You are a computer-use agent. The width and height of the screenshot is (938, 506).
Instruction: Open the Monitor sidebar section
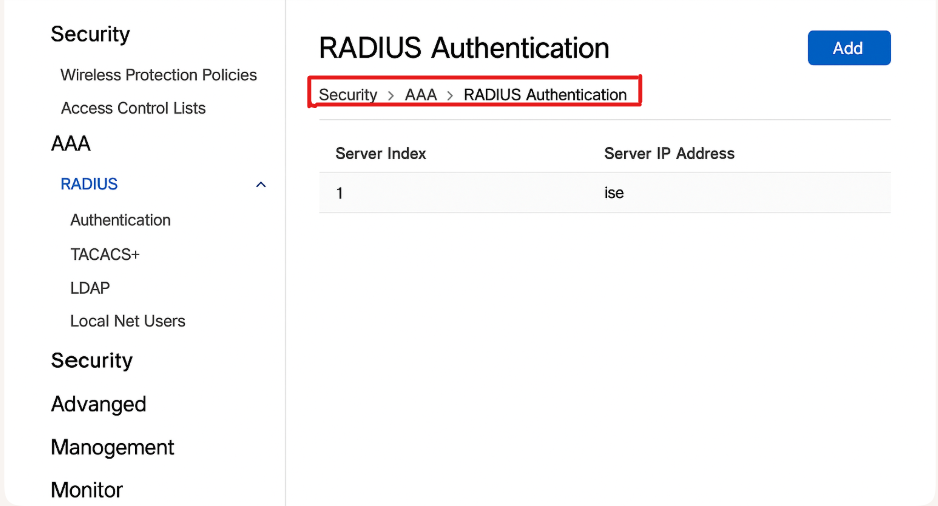click(87, 490)
